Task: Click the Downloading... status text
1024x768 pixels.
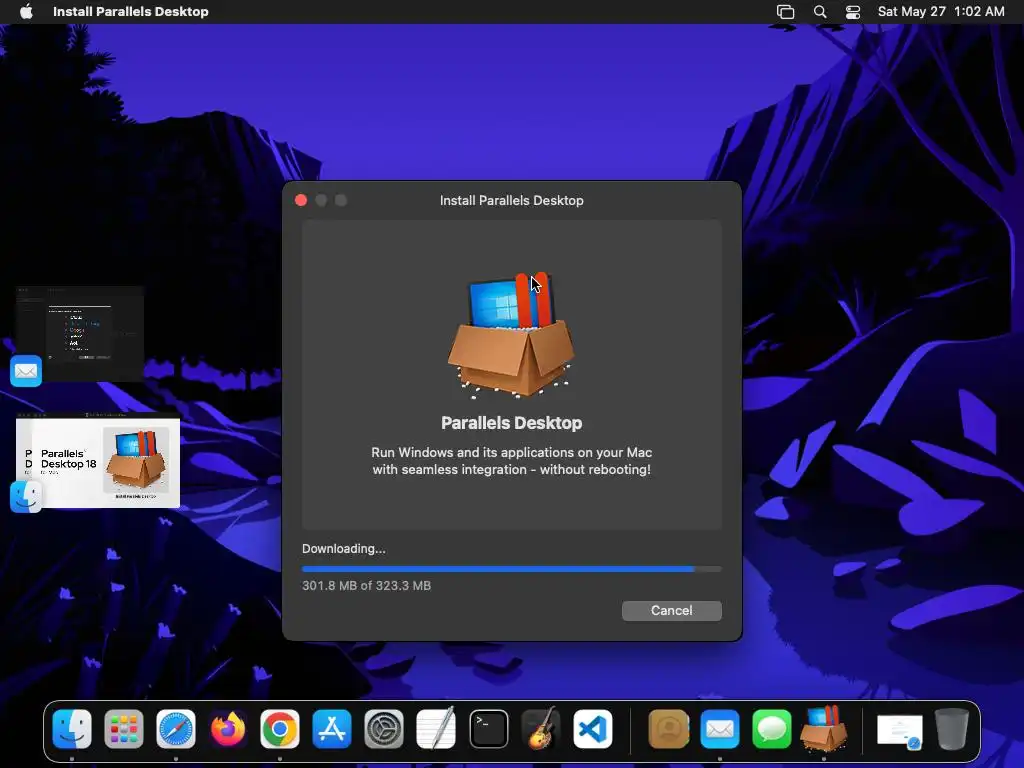Action: (x=344, y=549)
